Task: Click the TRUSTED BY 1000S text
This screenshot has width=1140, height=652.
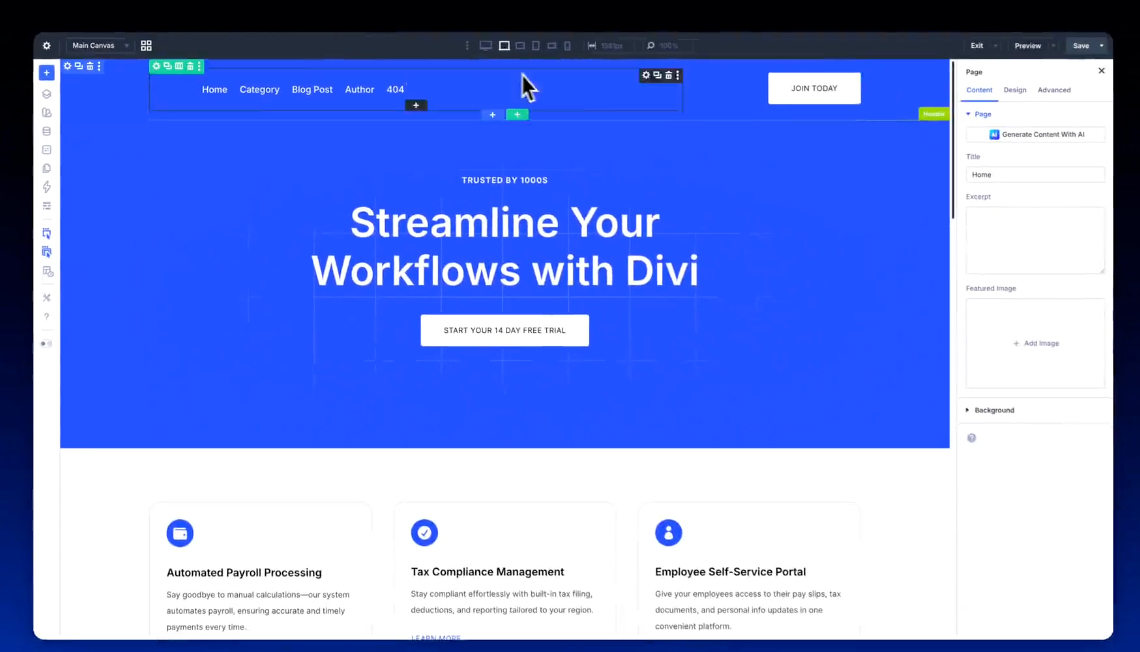Action: [x=505, y=180]
